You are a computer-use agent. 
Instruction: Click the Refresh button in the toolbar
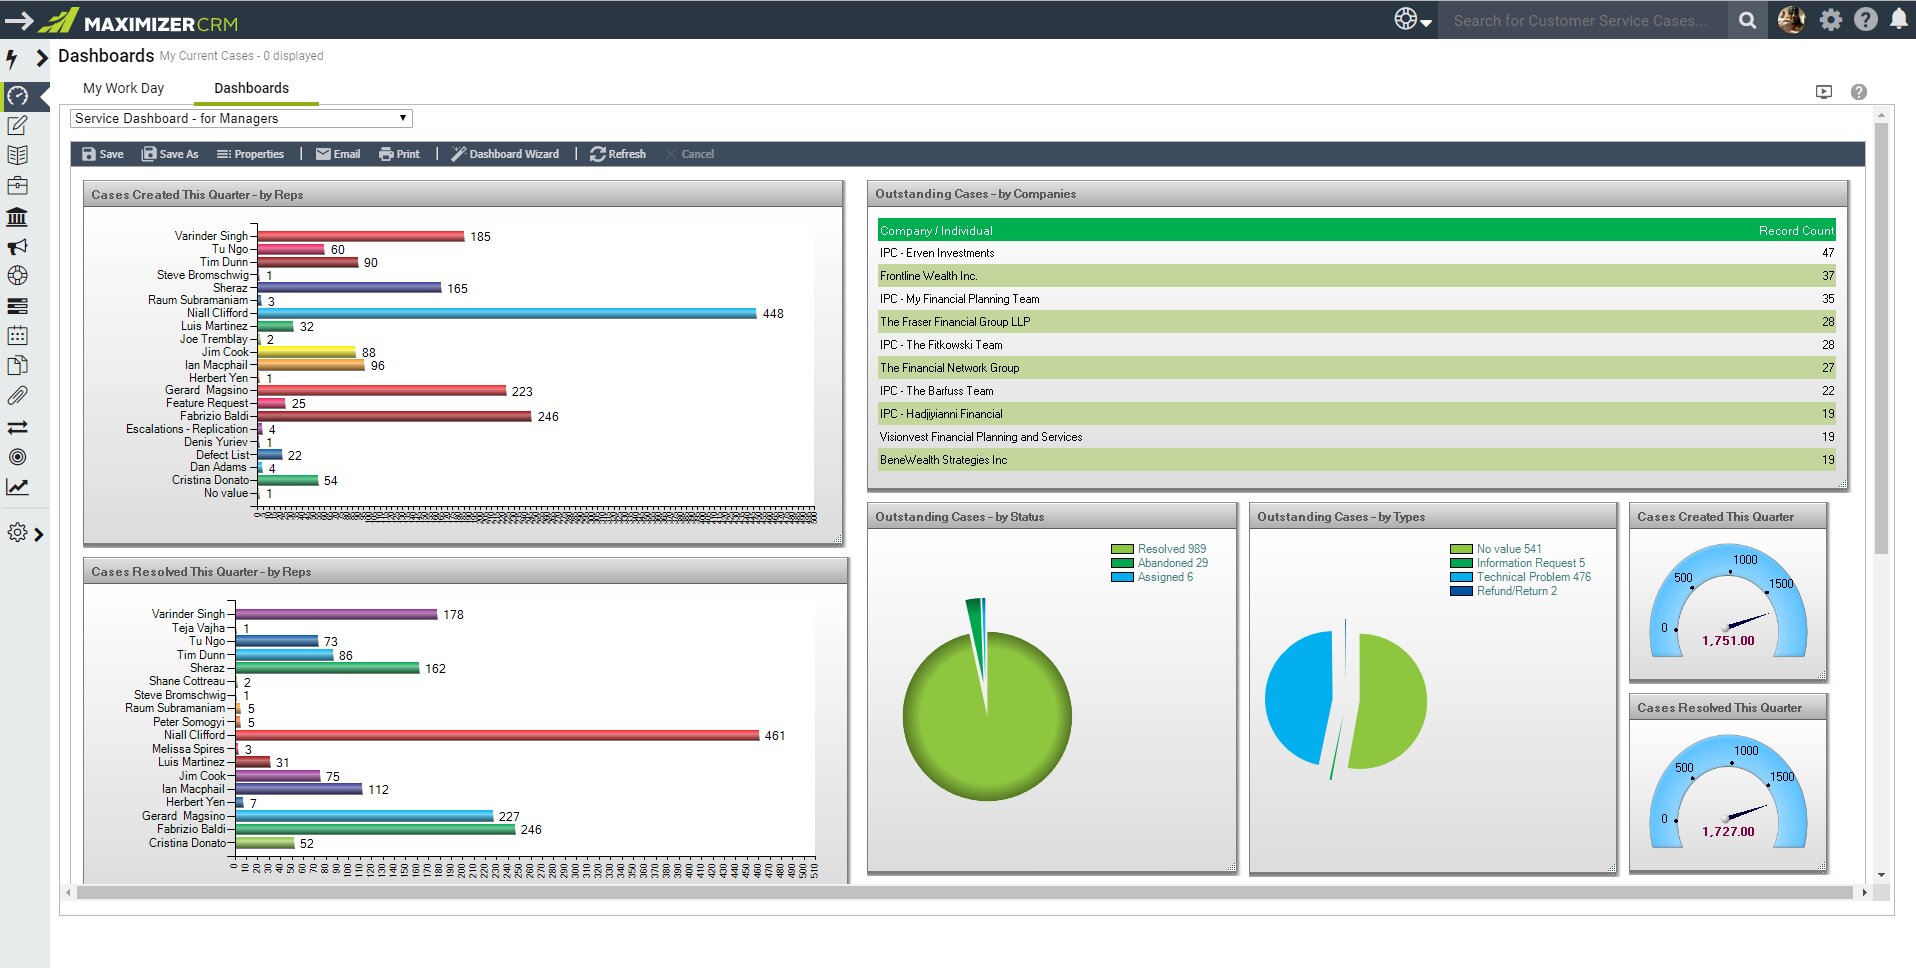pos(617,154)
